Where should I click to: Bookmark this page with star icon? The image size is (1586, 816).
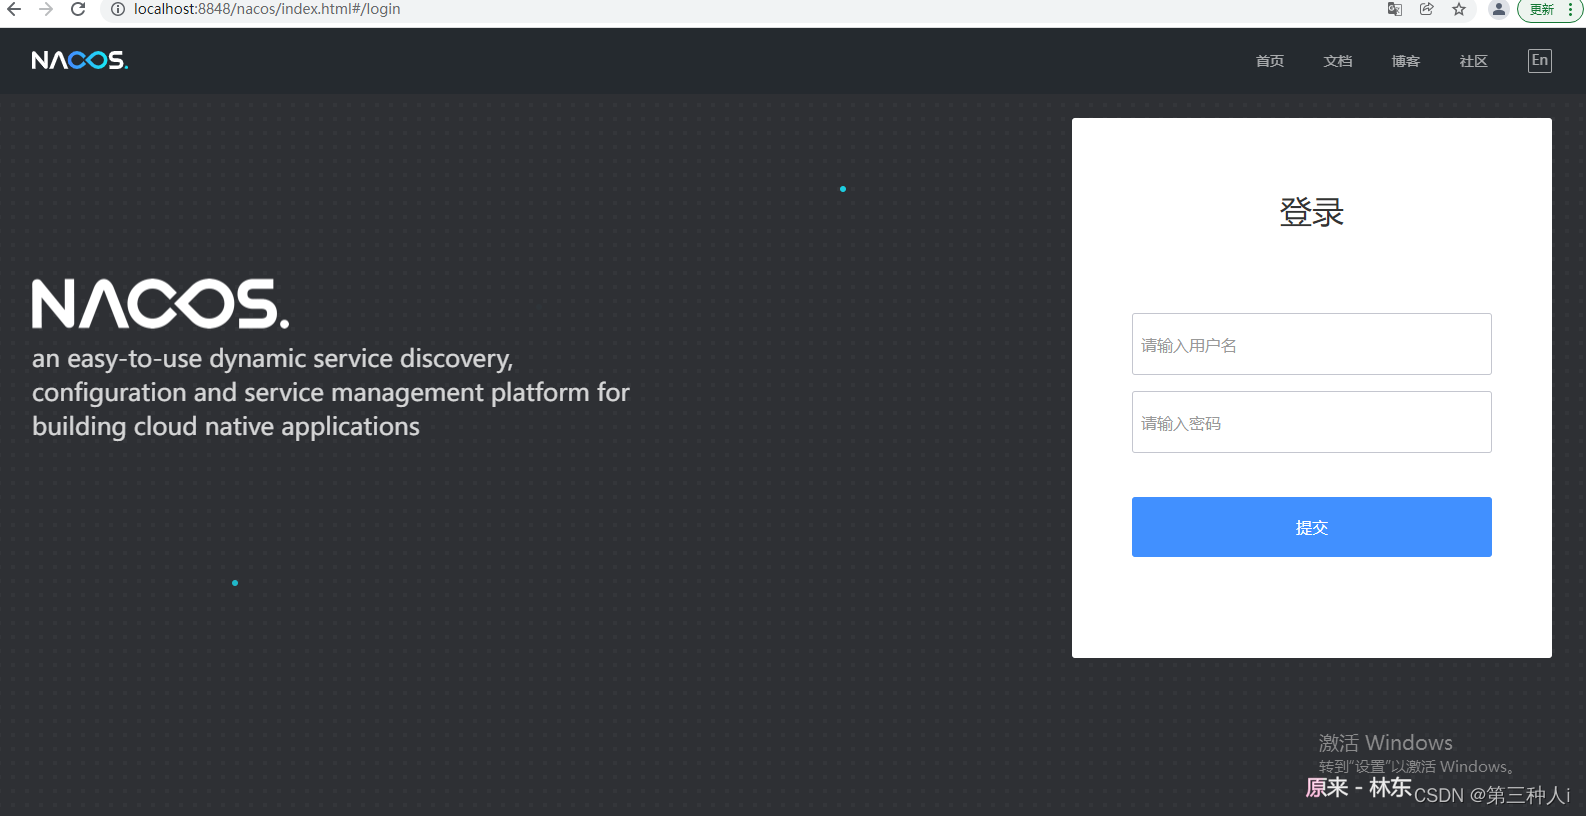point(1459,9)
